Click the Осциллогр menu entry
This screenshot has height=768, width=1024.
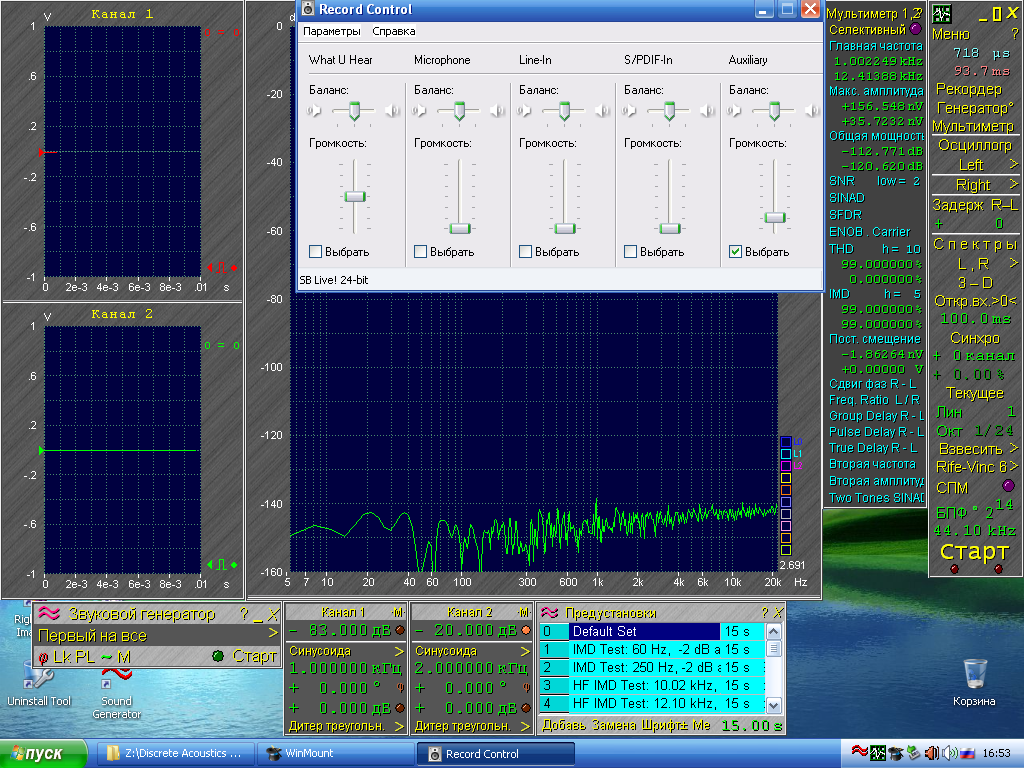(x=974, y=145)
